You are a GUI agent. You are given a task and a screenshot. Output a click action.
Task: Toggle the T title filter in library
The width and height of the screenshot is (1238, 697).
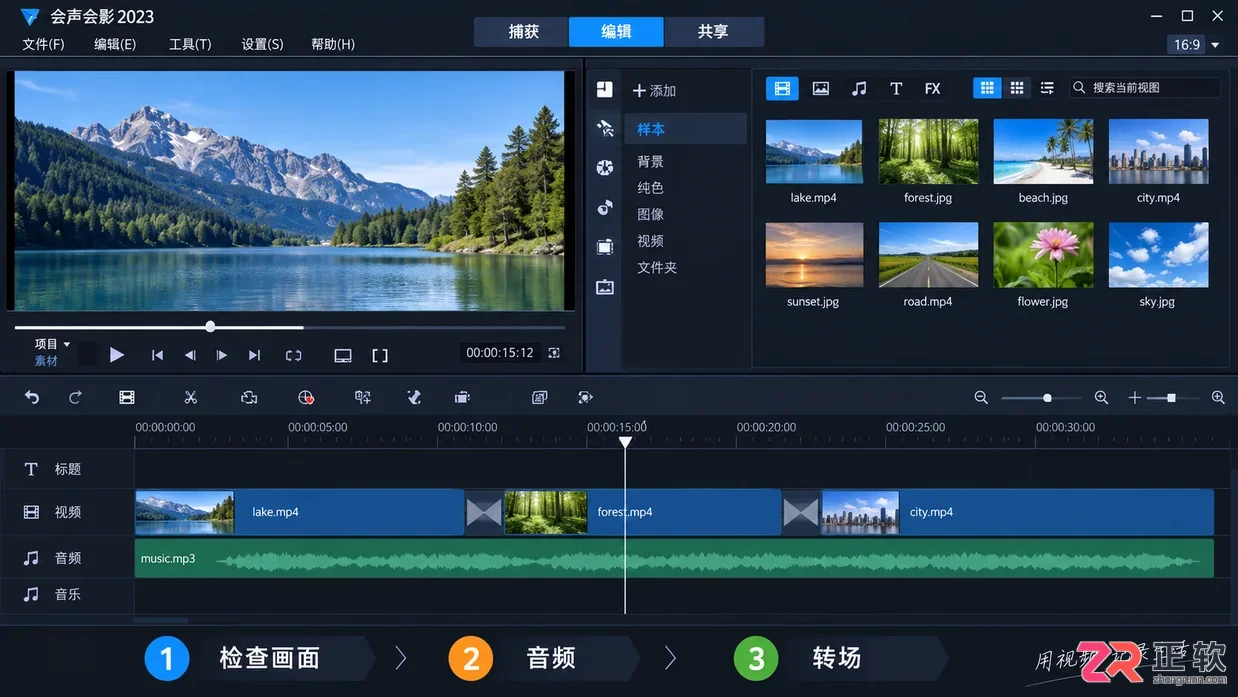[896, 88]
